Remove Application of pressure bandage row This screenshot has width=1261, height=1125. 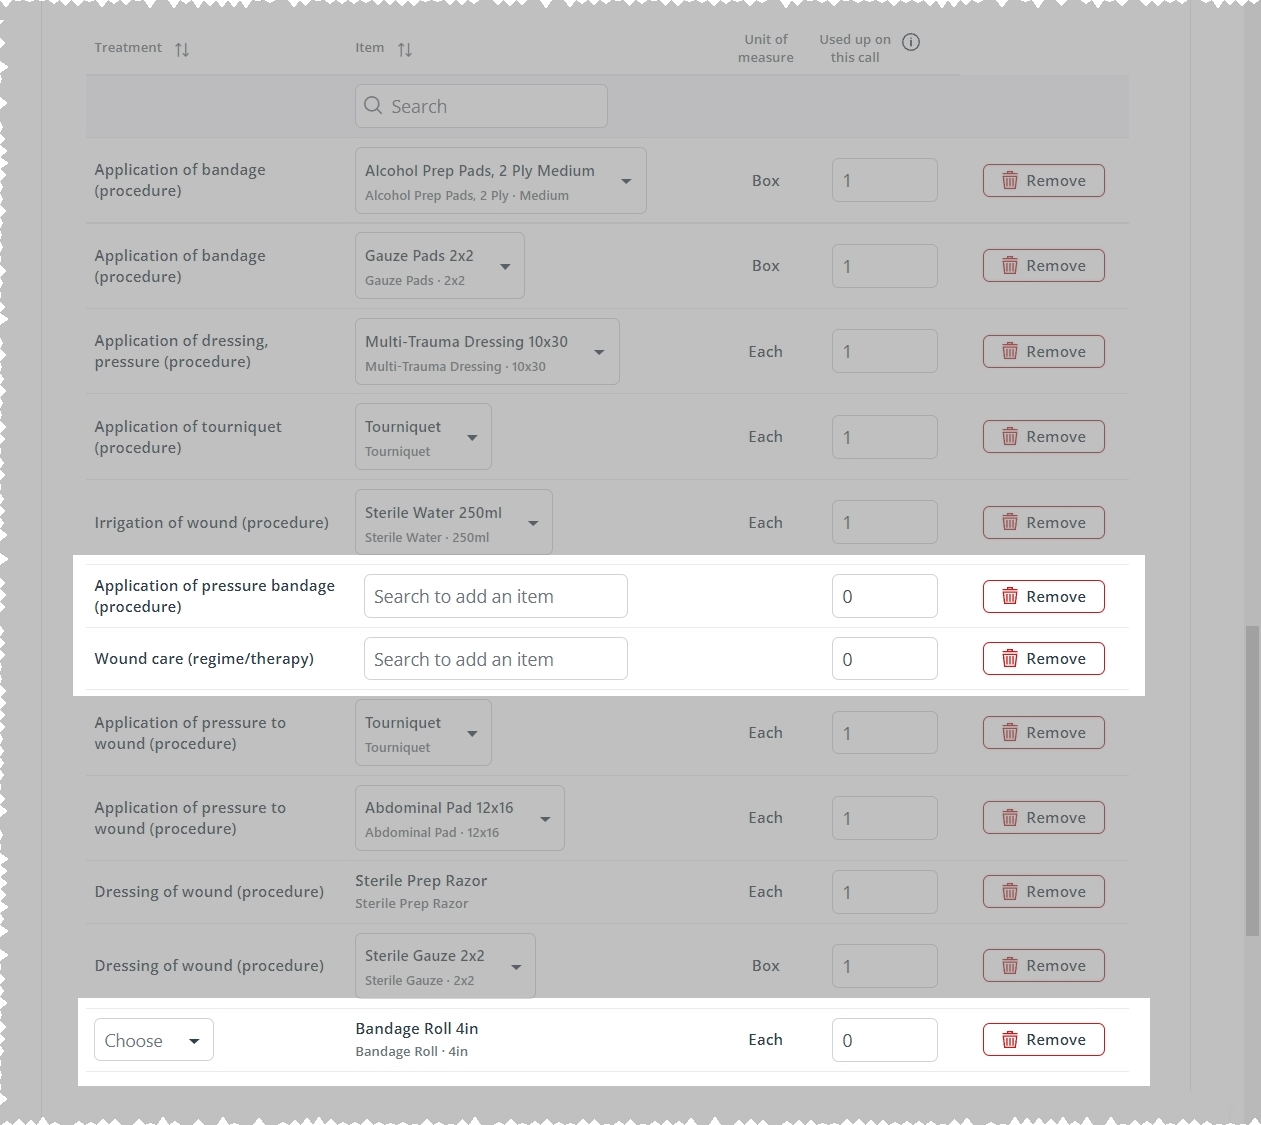(1043, 597)
